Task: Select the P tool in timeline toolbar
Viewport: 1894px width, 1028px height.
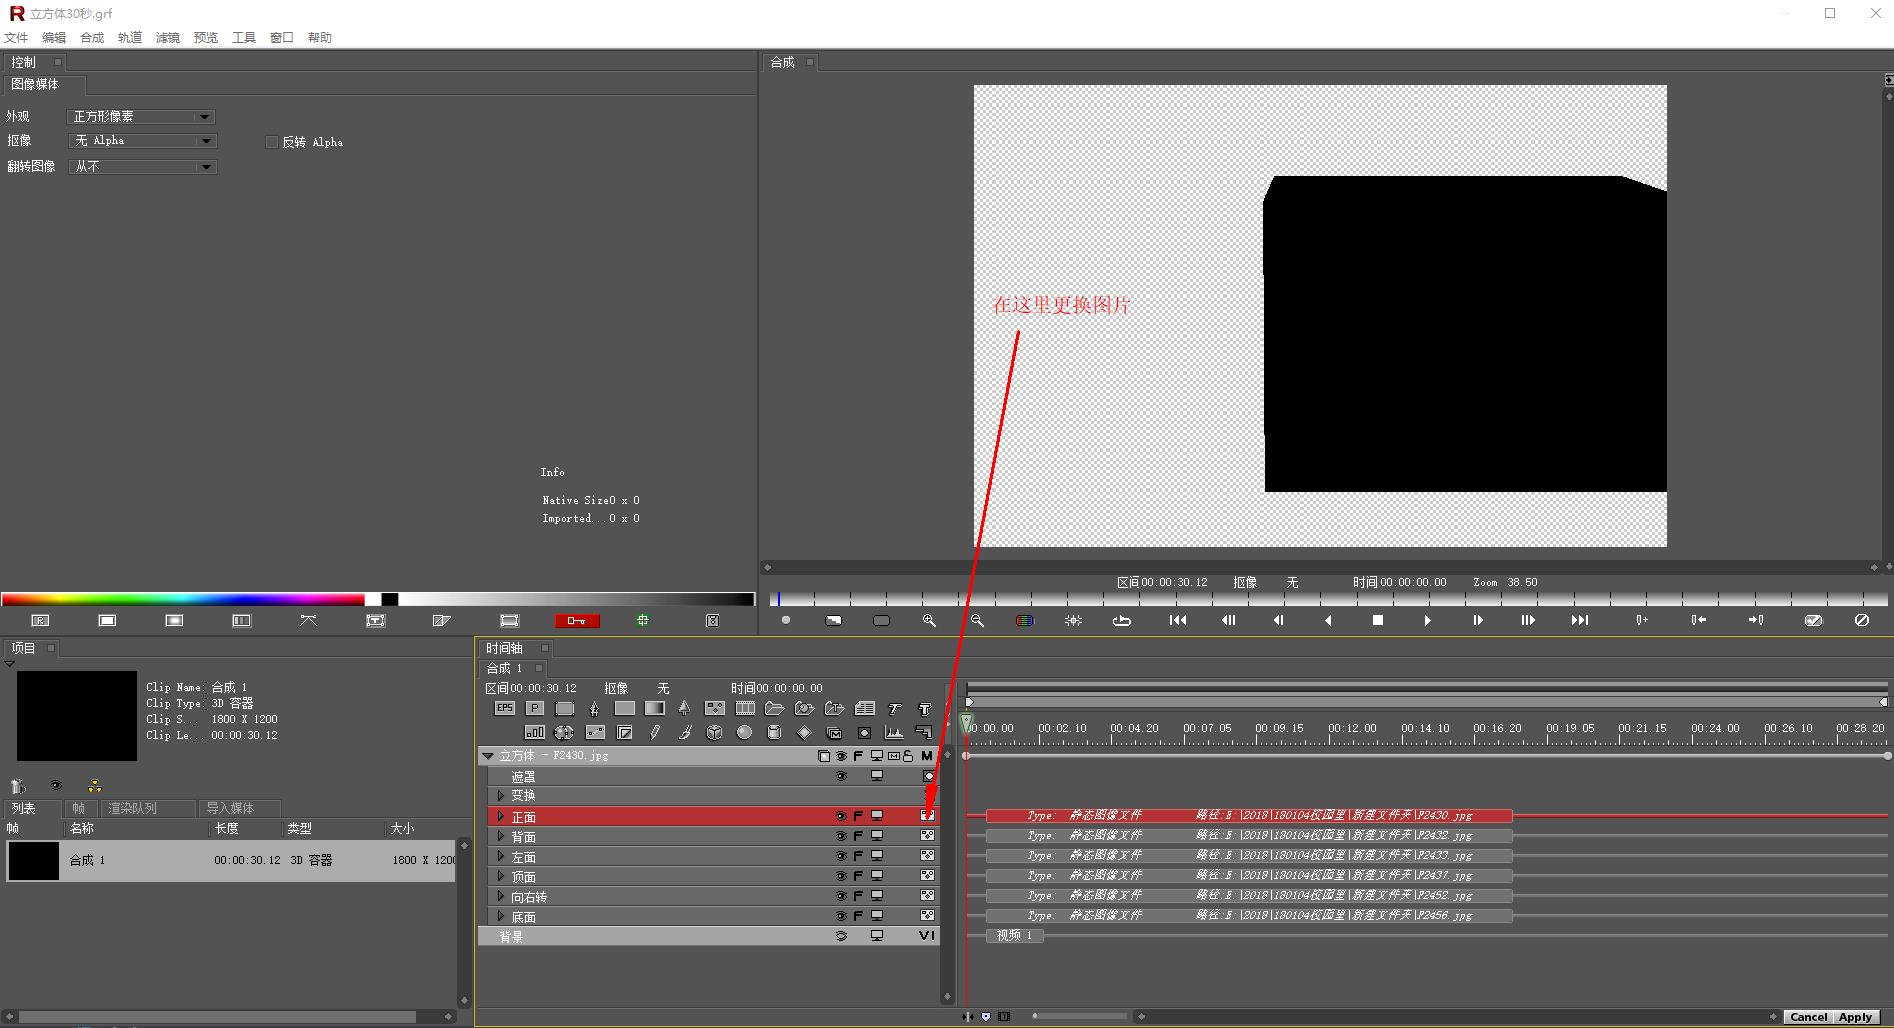Action: 534,708
